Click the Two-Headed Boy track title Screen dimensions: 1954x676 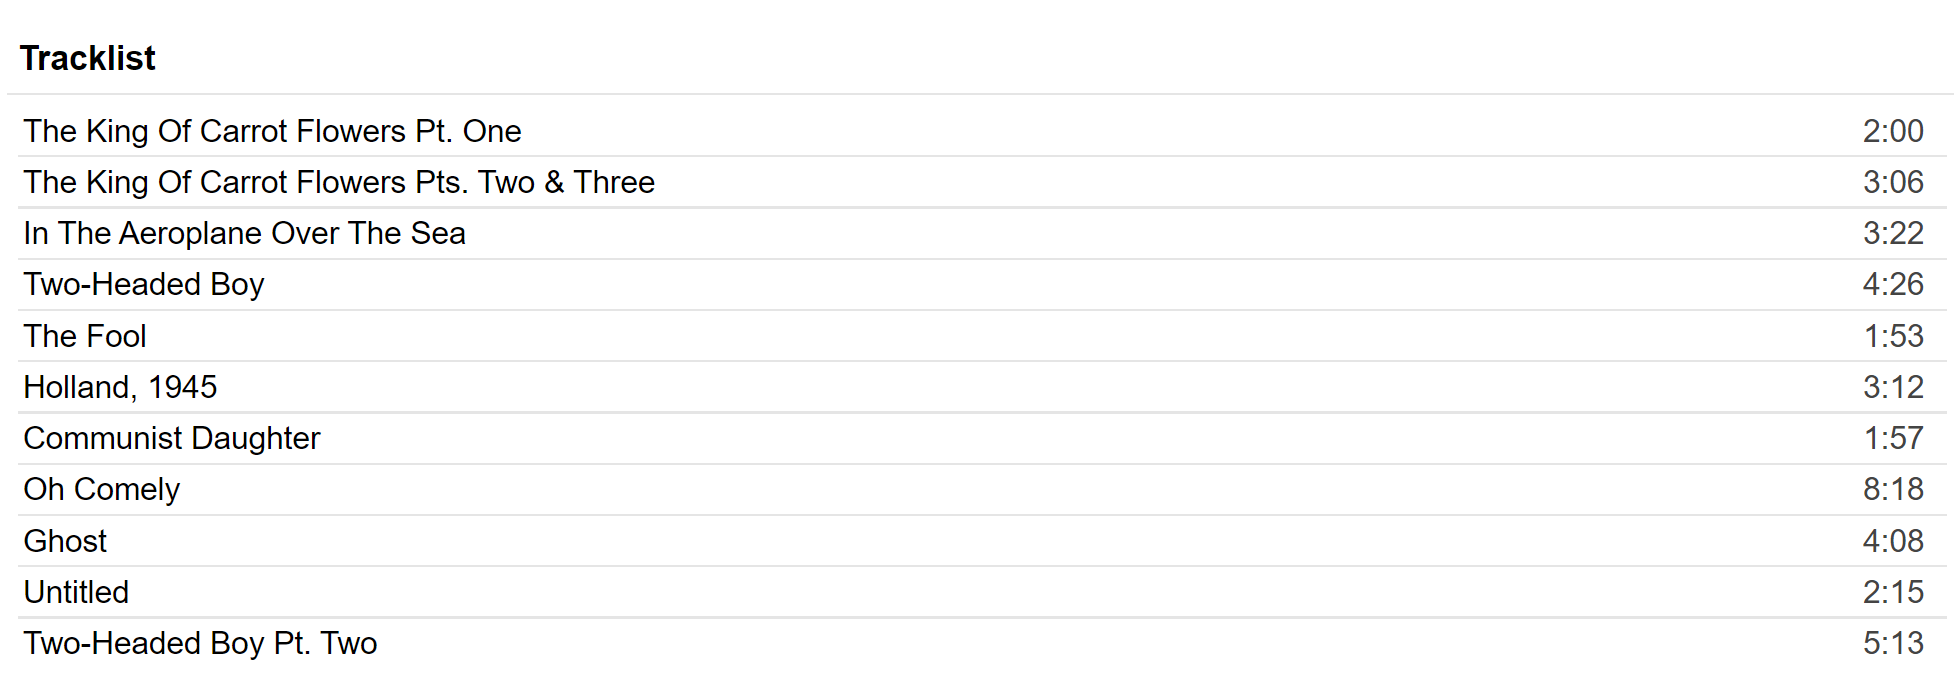pos(144,284)
